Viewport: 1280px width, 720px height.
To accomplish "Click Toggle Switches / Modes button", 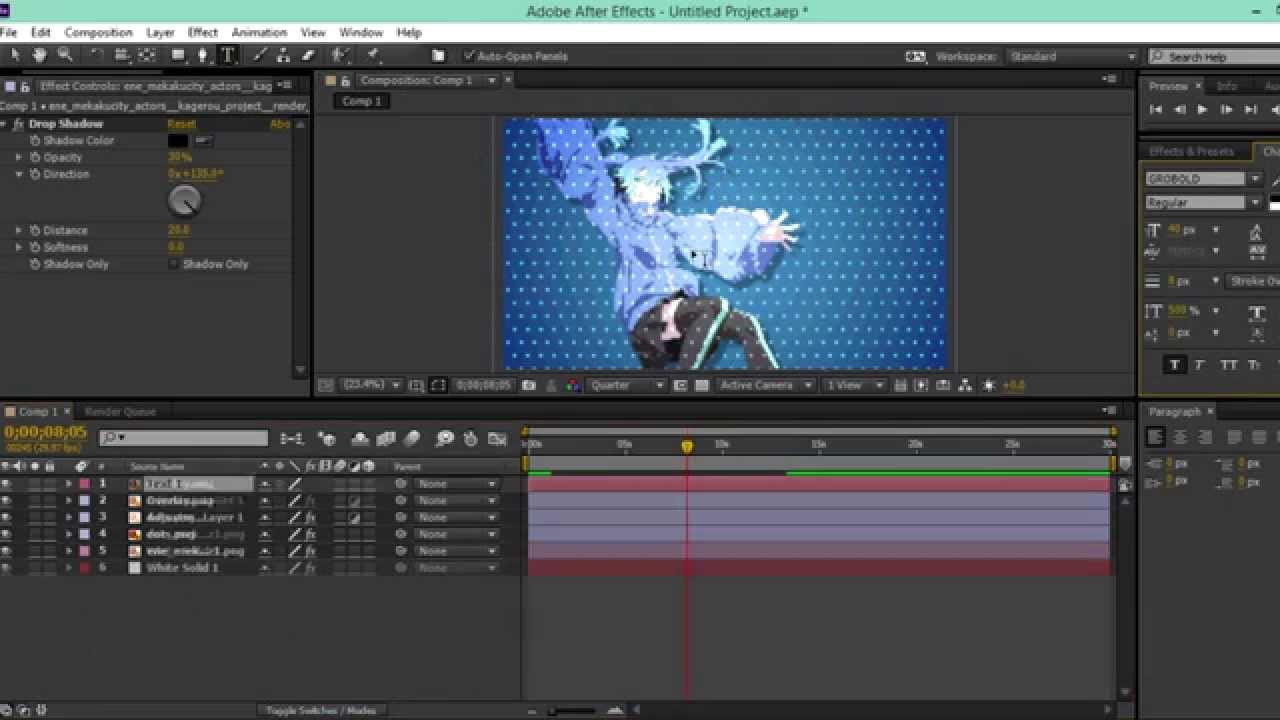I will click(321, 710).
